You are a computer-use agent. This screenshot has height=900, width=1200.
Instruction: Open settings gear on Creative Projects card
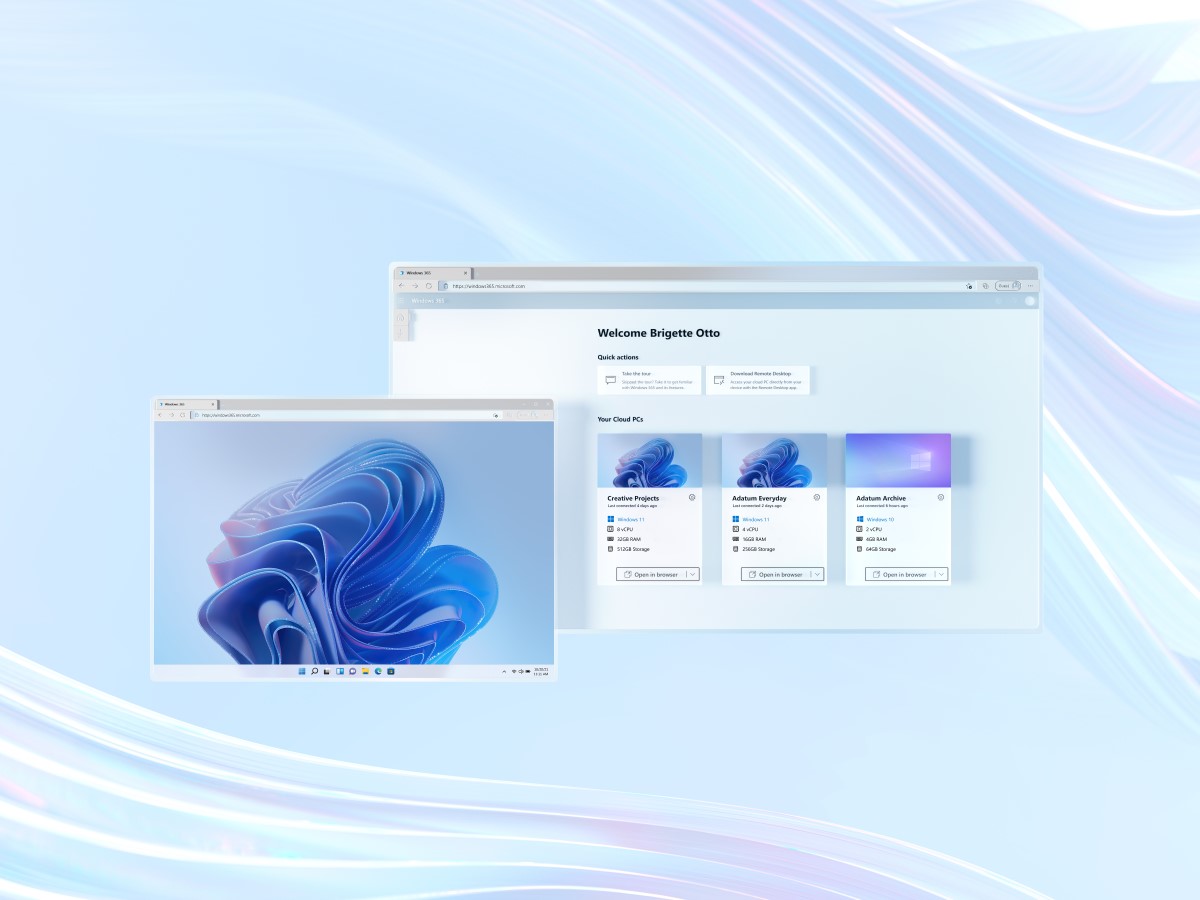[691, 497]
